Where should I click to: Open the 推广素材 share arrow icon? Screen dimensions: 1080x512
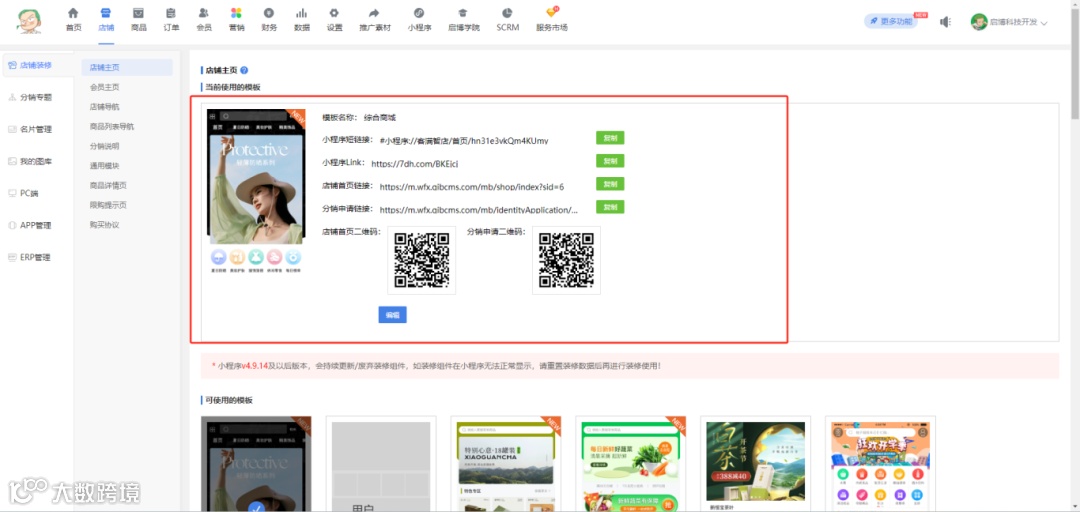click(375, 13)
